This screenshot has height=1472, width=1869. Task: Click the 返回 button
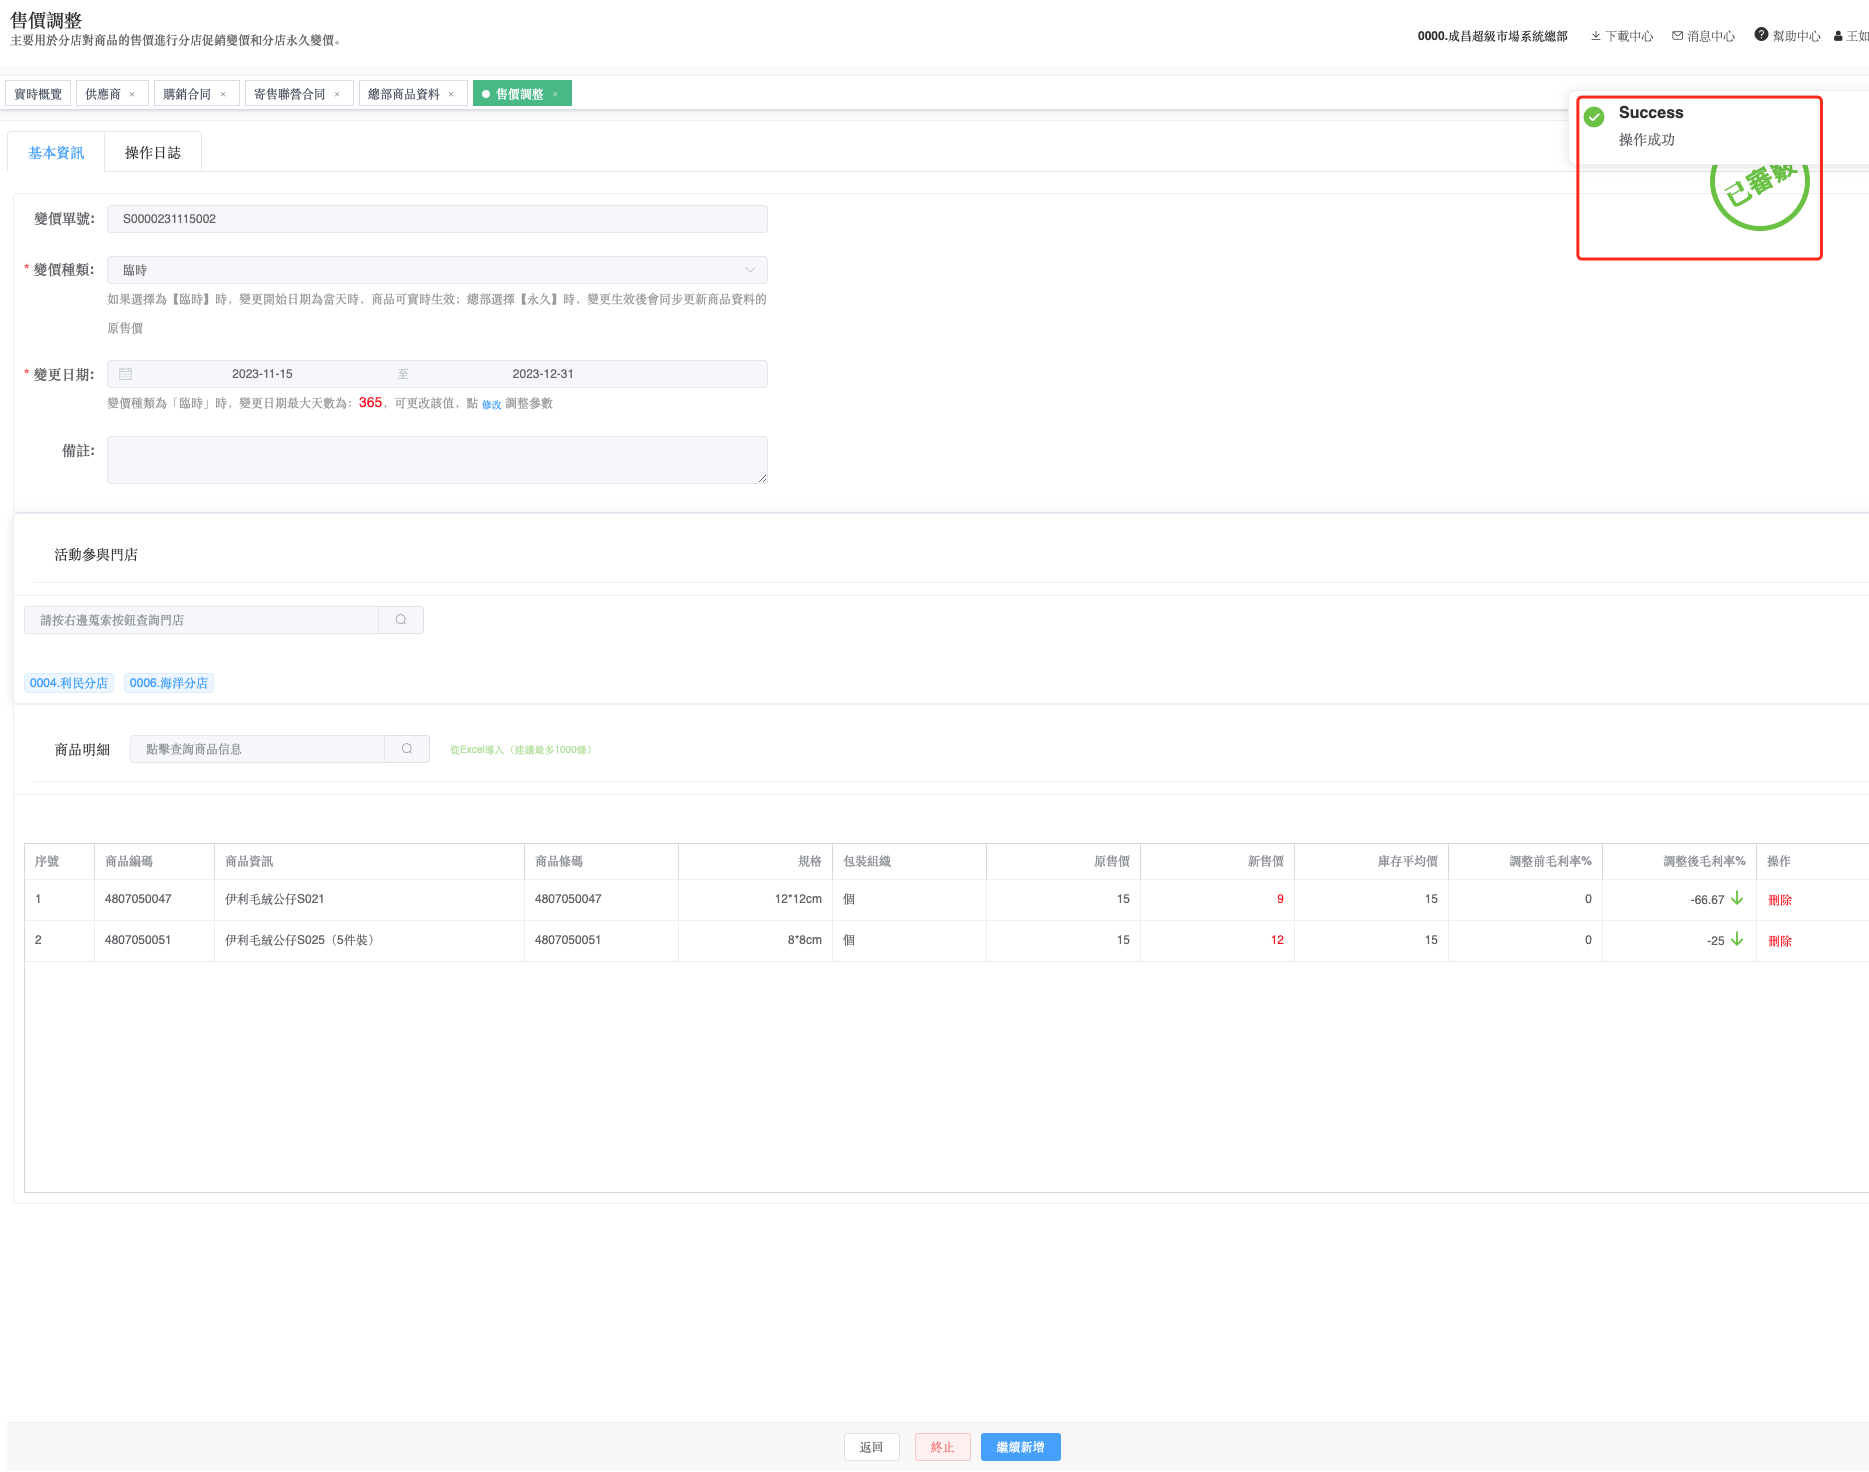pyautogui.click(x=871, y=1447)
